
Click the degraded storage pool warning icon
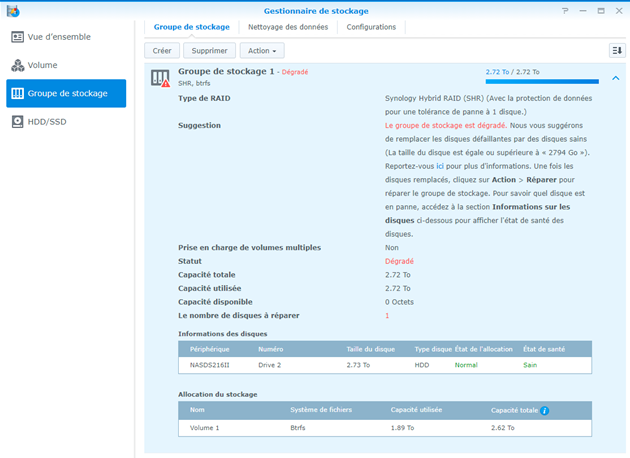coord(160,78)
